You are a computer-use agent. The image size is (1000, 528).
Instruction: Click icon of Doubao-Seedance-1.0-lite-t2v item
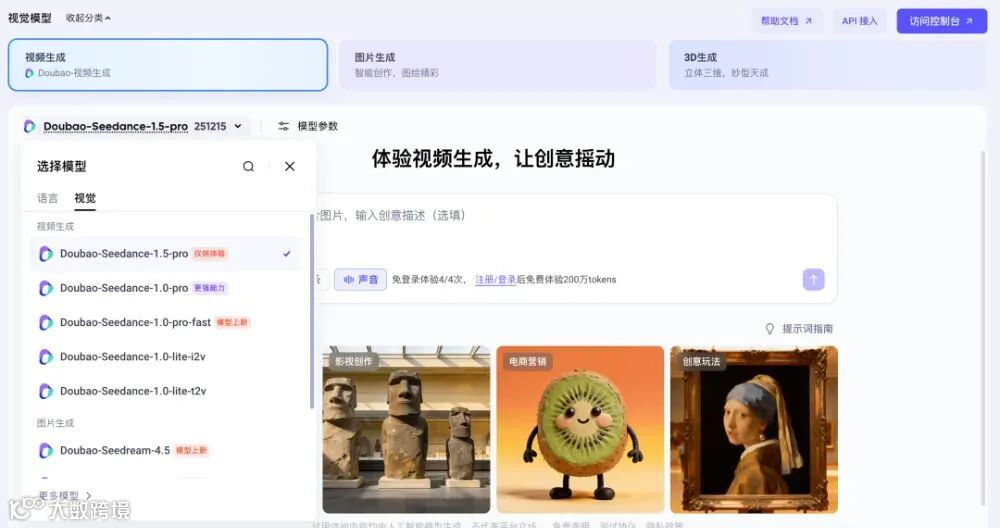[45, 391]
